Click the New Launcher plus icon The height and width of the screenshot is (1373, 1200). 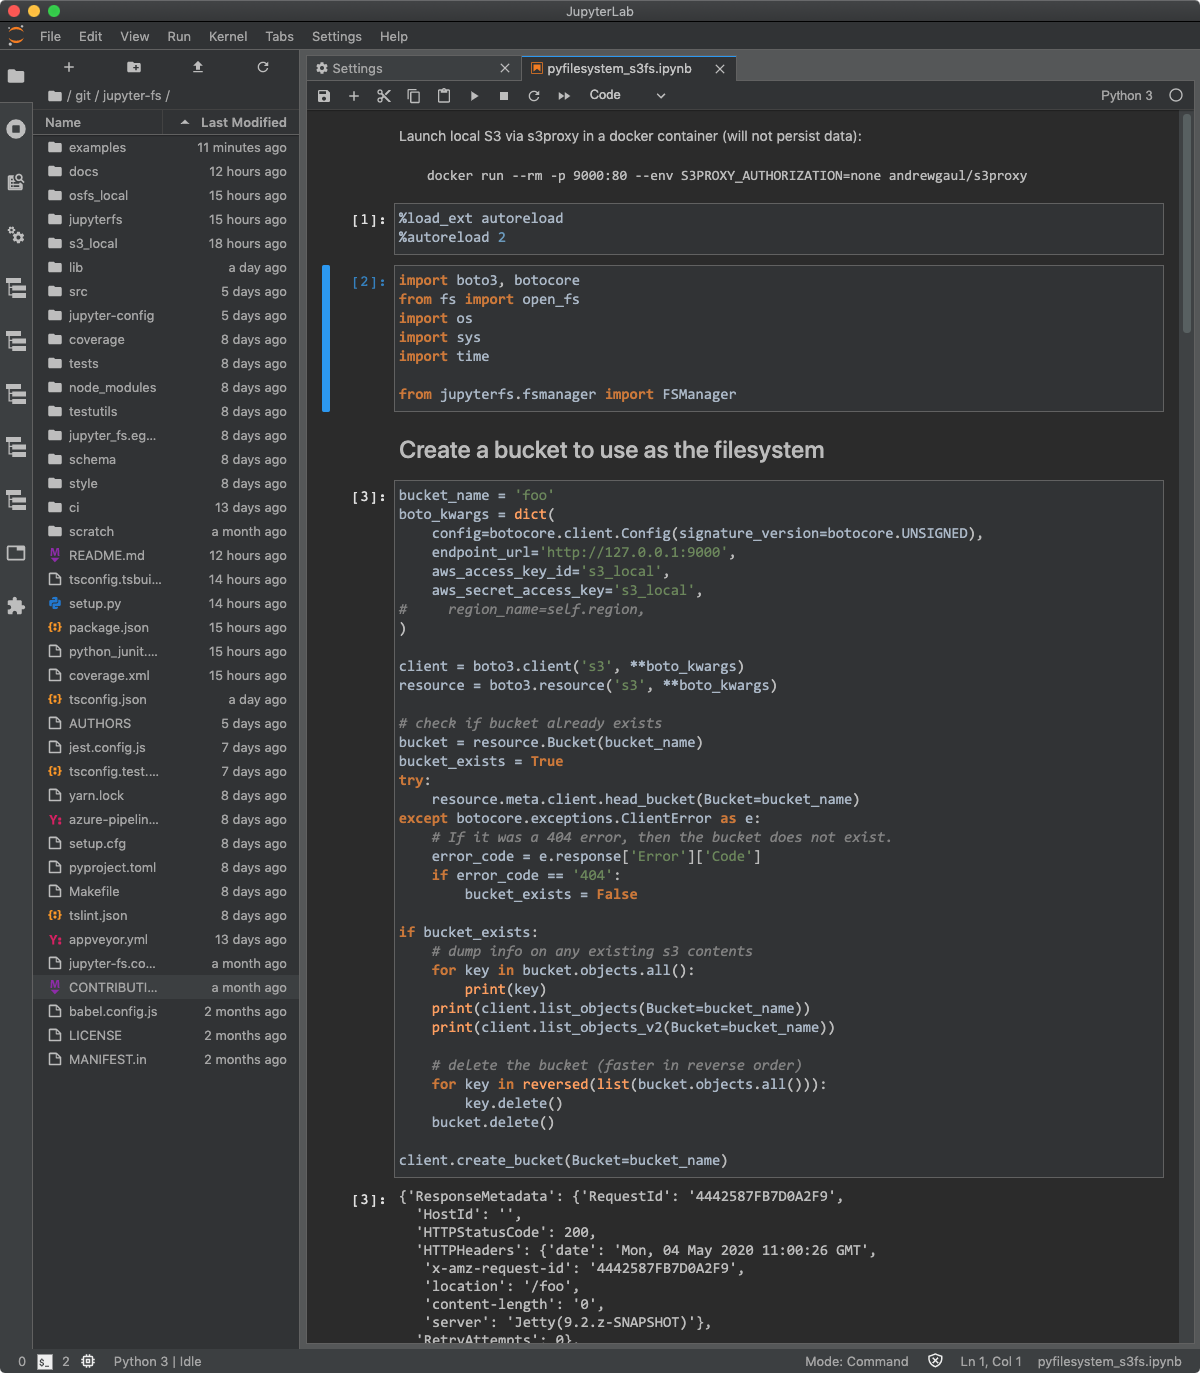(69, 67)
